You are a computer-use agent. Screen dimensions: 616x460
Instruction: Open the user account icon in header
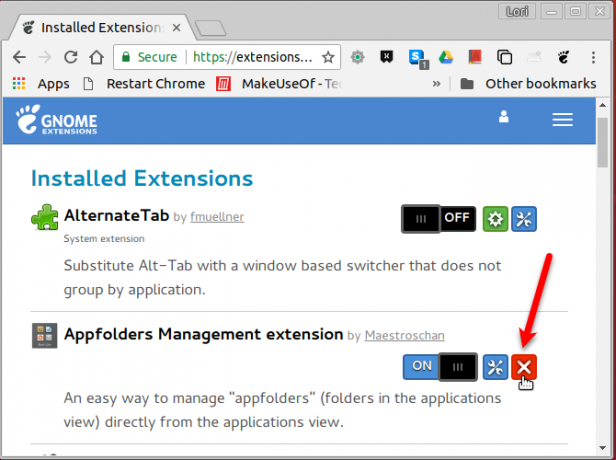[x=504, y=117]
